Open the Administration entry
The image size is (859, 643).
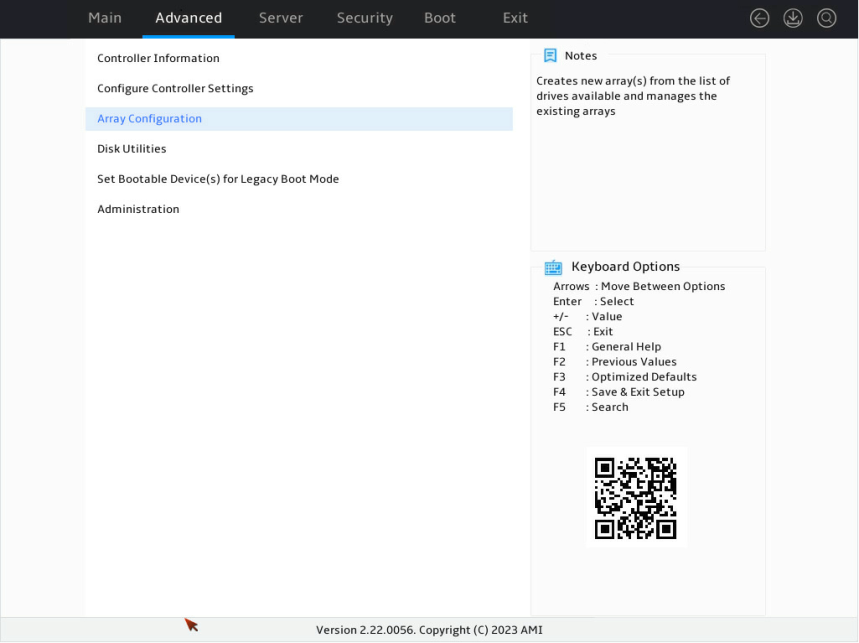(299, 209)
